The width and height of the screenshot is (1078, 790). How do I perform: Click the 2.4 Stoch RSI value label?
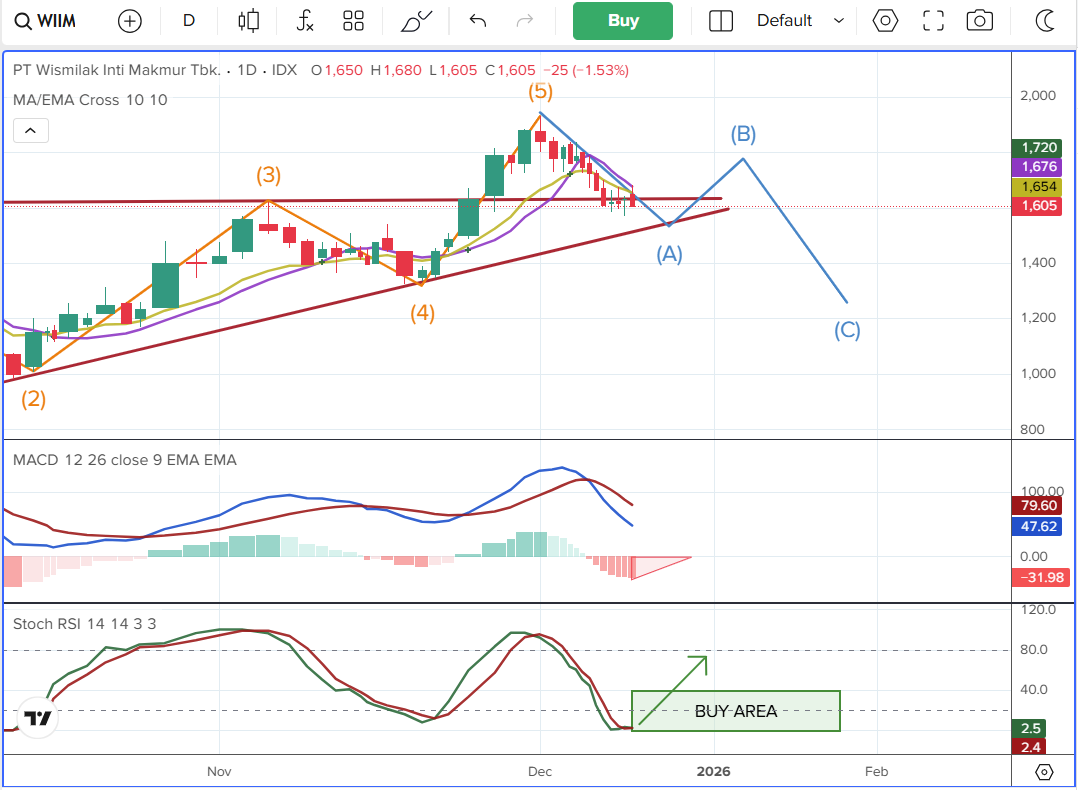coord(1029,747)
